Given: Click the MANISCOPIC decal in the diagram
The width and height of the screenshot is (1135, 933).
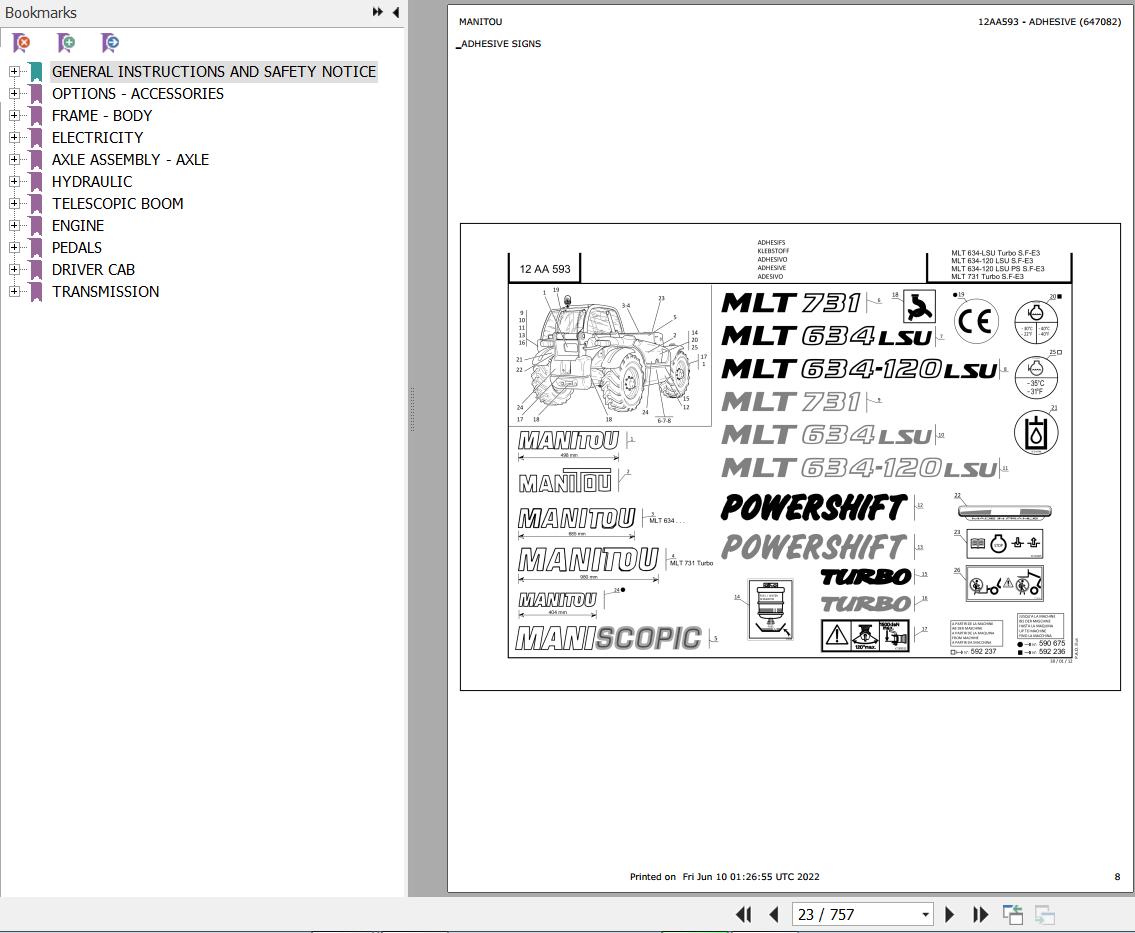Looking at the screenshot, I should coord(608,638).
